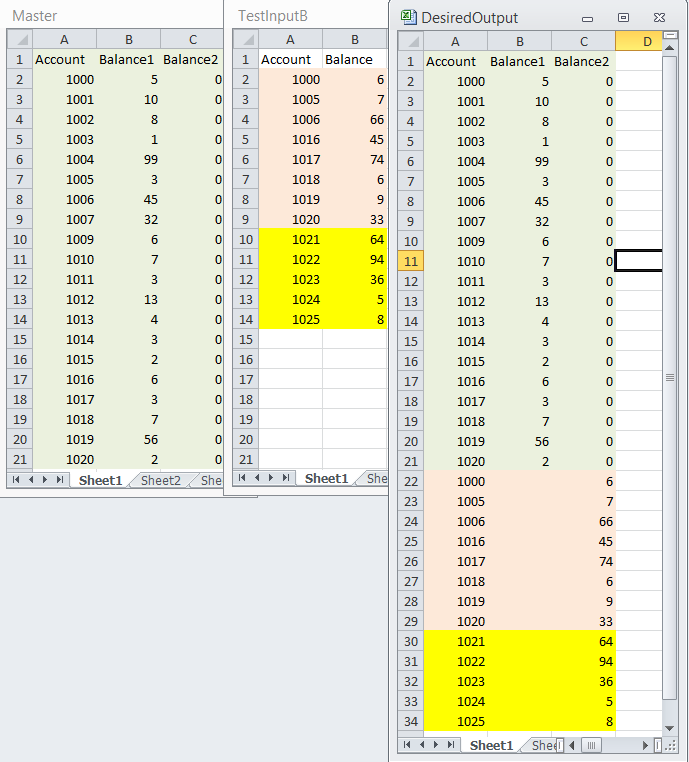The width and height of the screenshot is (689, 762).
Task: Go to last sheet in DesiredOutput window
Action: [451, 745]
